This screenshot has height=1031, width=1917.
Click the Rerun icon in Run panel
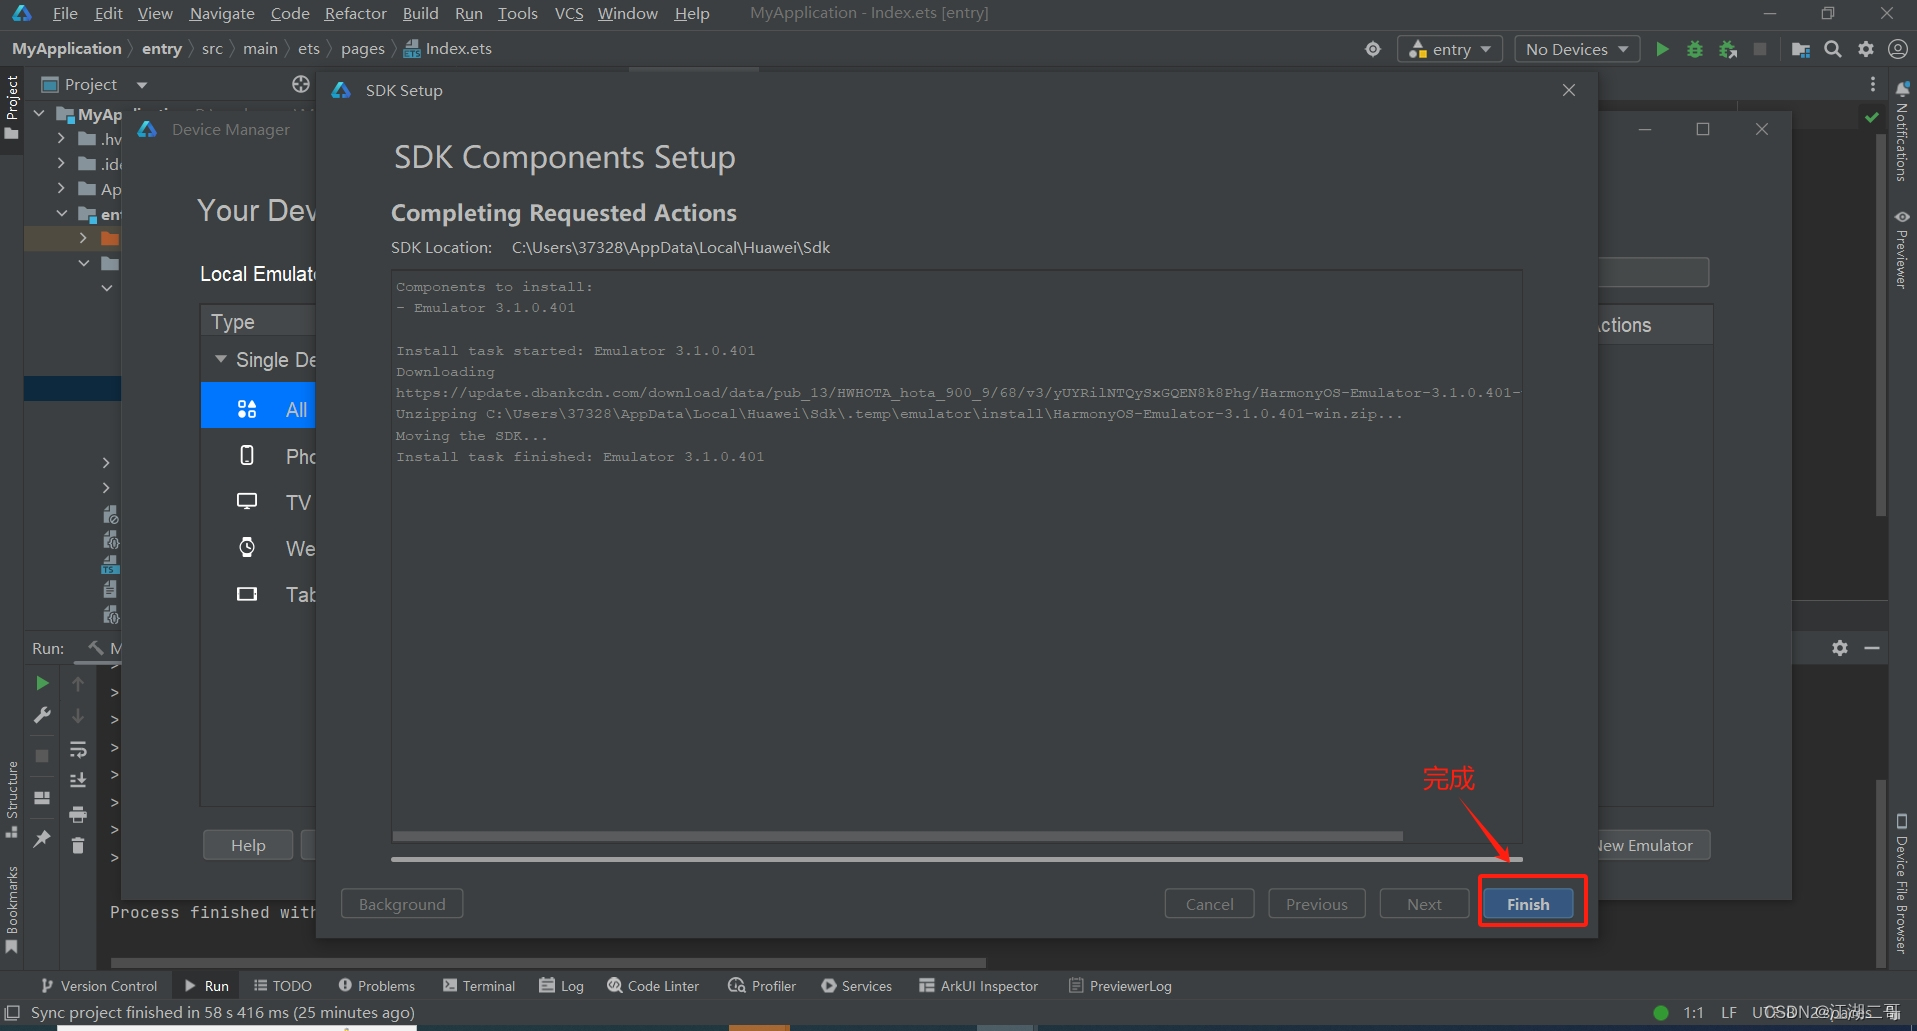click(x=42, y=683)
